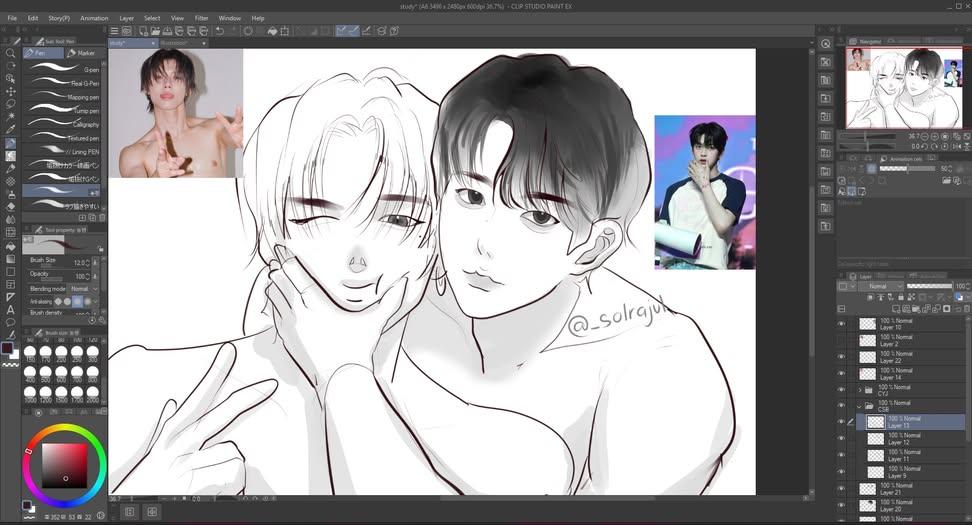
Task: Click the Undo arrow in command bar
Action: point(219,31)
